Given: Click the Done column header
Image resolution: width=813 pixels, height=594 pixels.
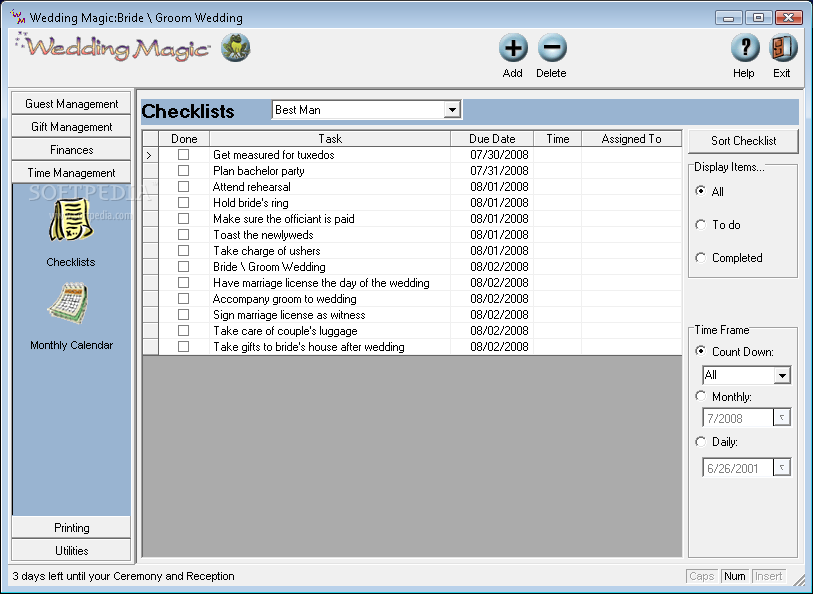Looking at the screenshot, I should point(184,138).
